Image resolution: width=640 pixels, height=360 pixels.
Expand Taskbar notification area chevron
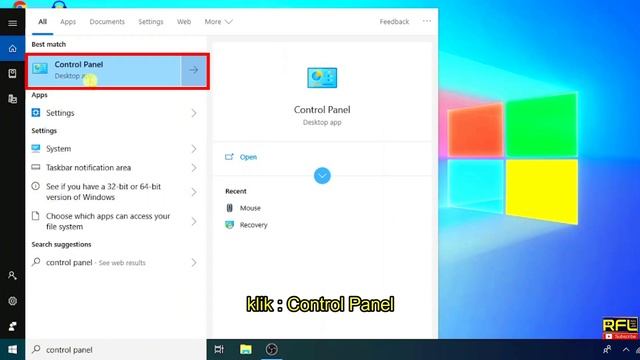point(194,168)
